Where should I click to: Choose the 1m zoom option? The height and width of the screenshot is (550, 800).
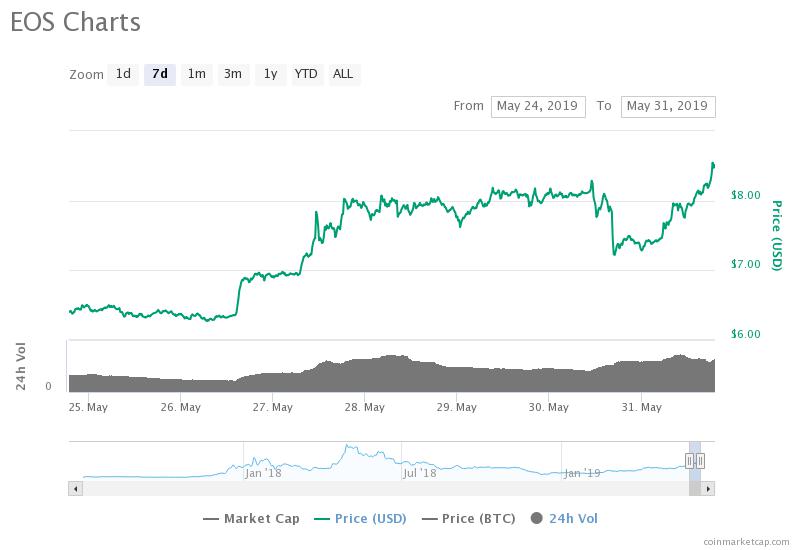[x=196, y=74]
